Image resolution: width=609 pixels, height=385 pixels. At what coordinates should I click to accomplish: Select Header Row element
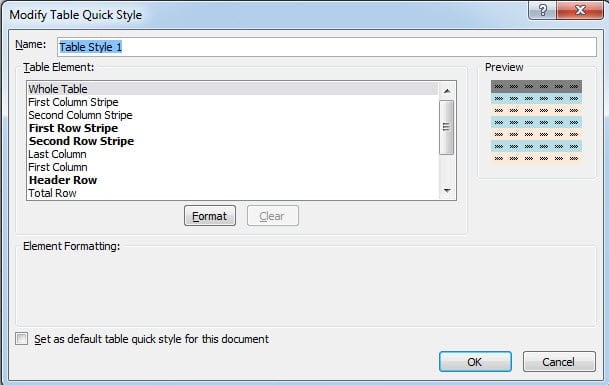[233, 180]
